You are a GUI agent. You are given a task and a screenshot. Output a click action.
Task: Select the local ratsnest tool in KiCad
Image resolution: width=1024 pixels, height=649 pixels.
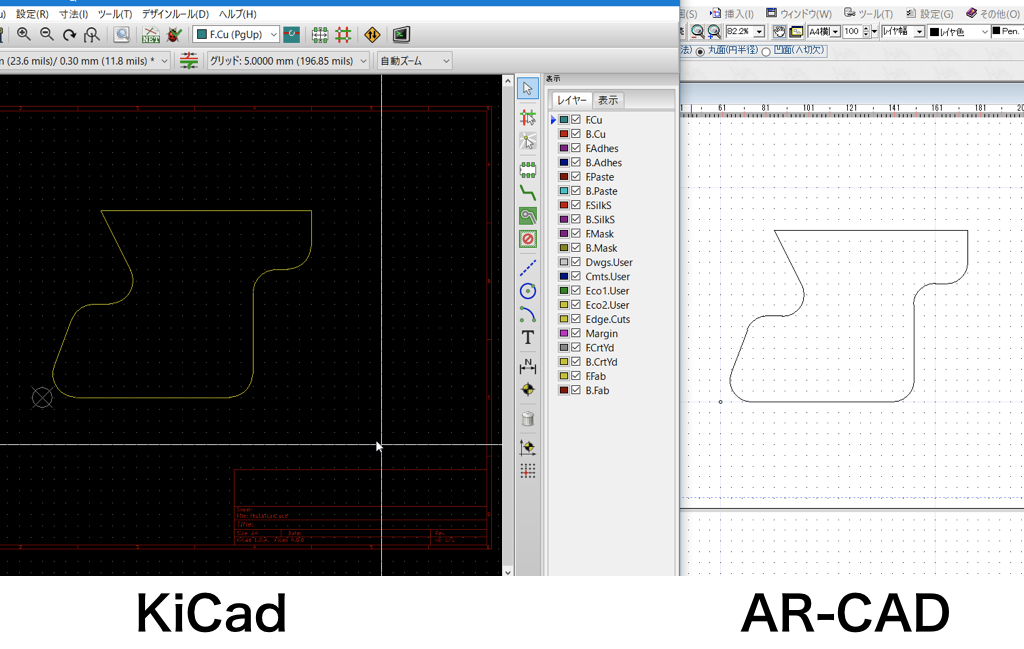pos(528,141)
